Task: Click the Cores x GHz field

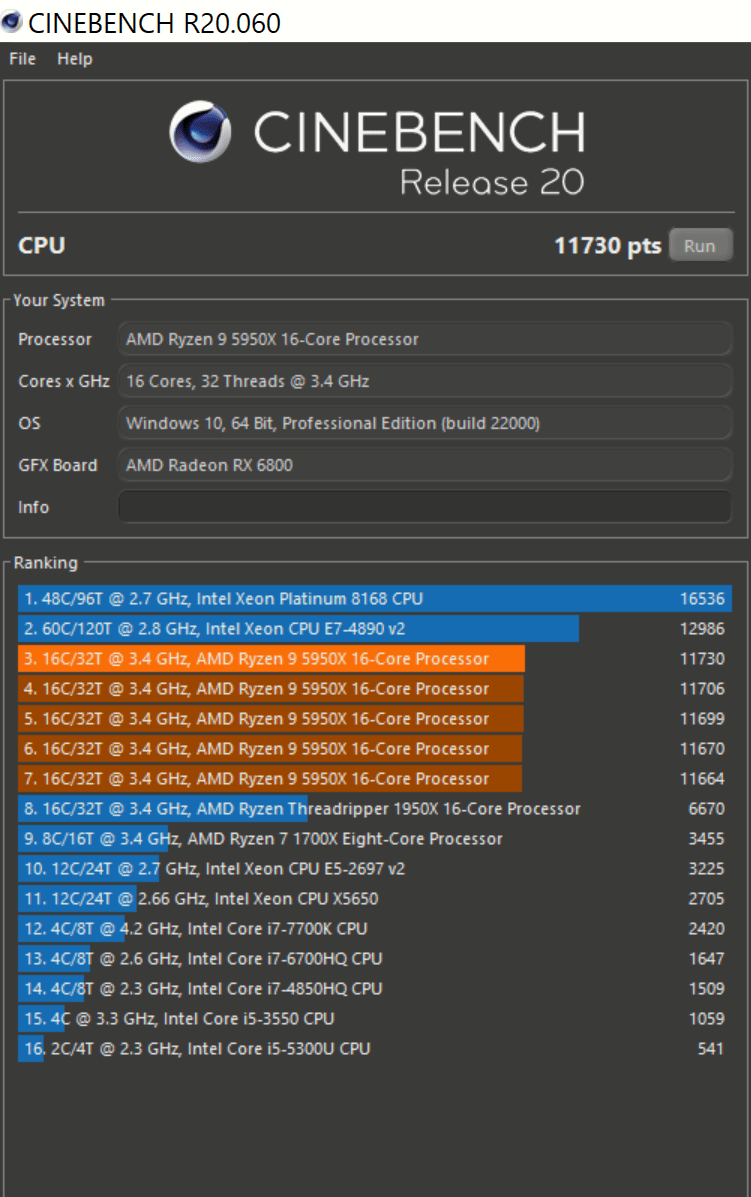Action: point(425,381)
